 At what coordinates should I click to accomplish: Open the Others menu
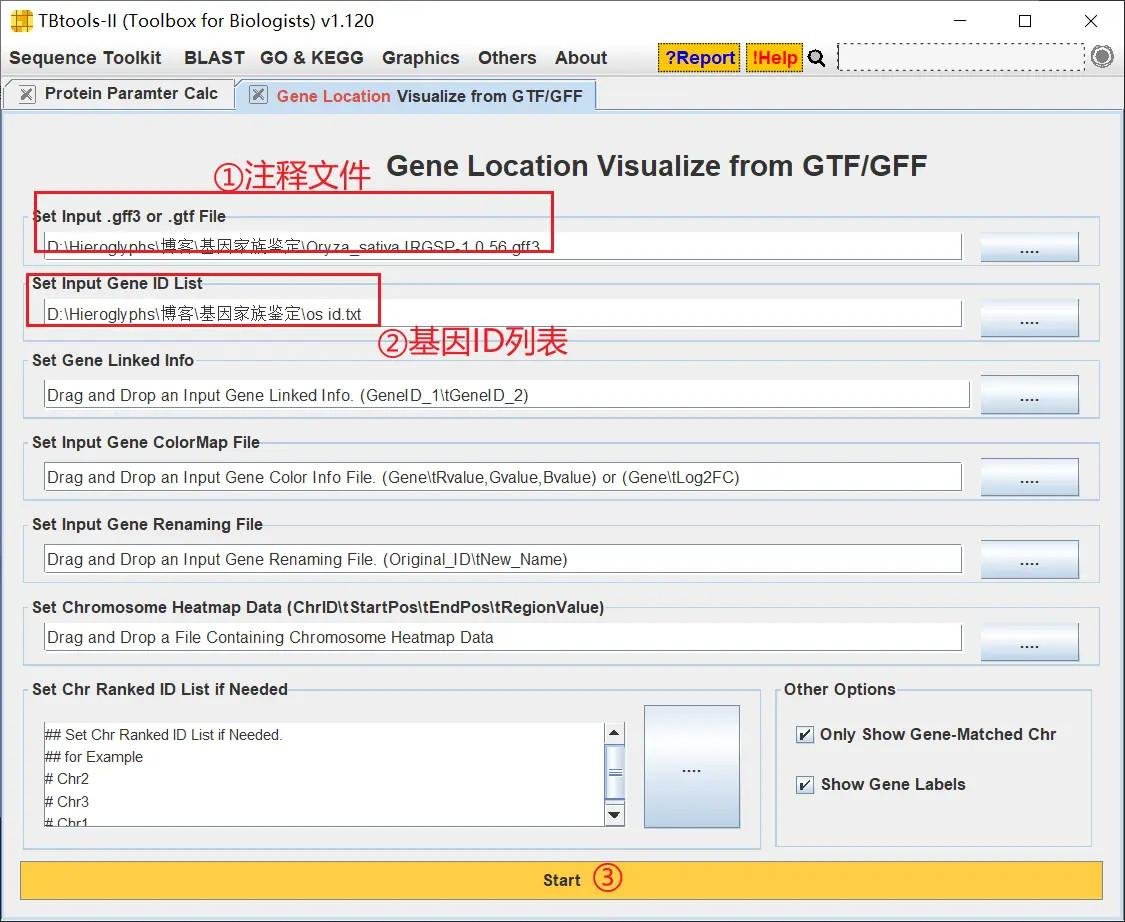pyautogui.click(x=507, y=58)
